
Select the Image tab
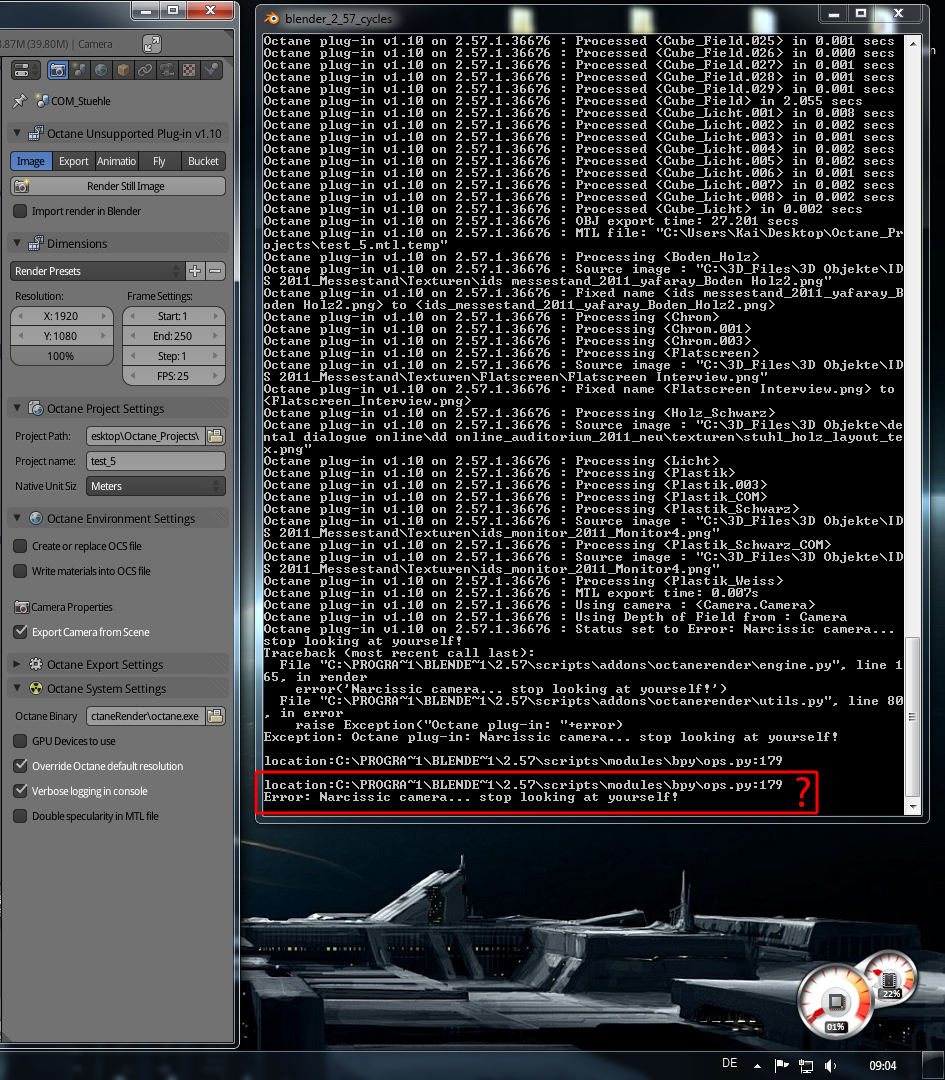point(31,161)
